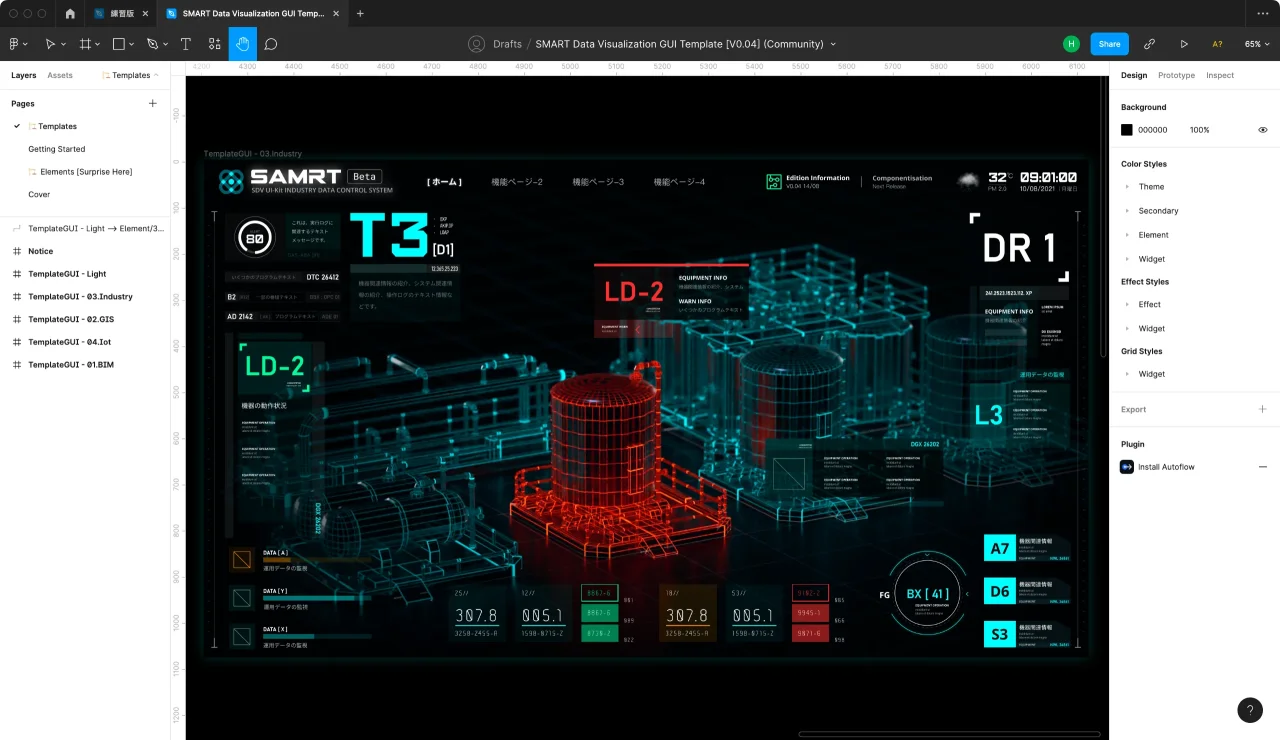The image size is (1280, 740).
Task: Open the Figma main menu icon
Action: tap(17, 44)
